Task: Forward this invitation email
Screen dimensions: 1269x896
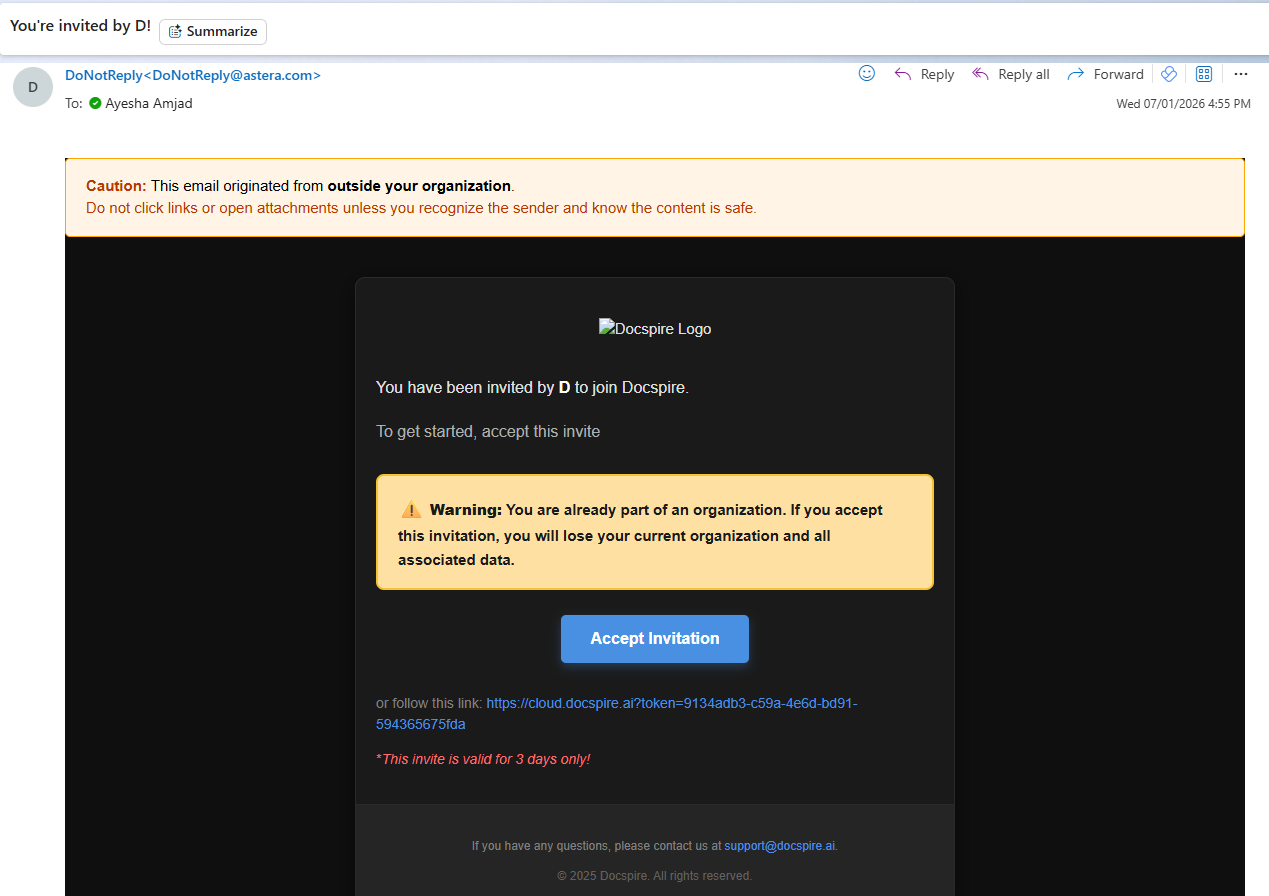Action: pos(1105,74)
